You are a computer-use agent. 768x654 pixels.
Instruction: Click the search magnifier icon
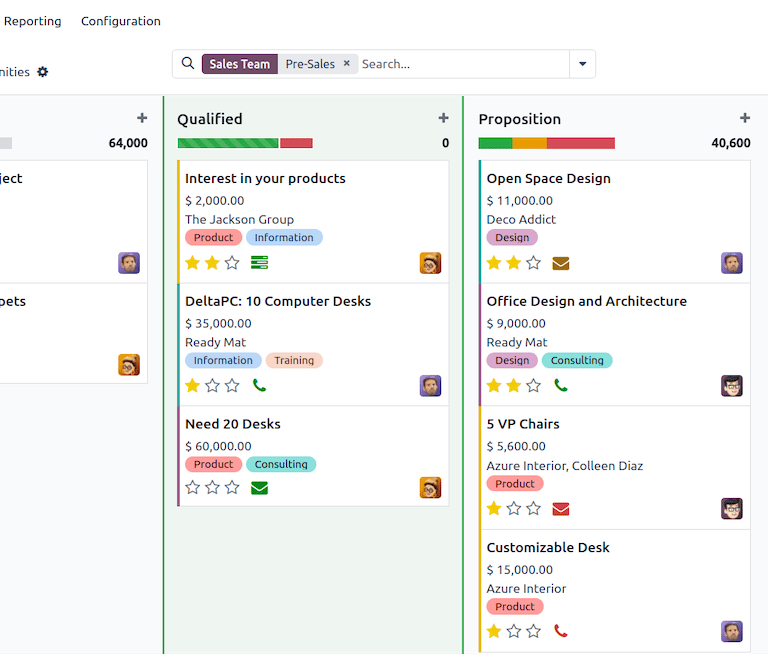[x=188, y=64]
